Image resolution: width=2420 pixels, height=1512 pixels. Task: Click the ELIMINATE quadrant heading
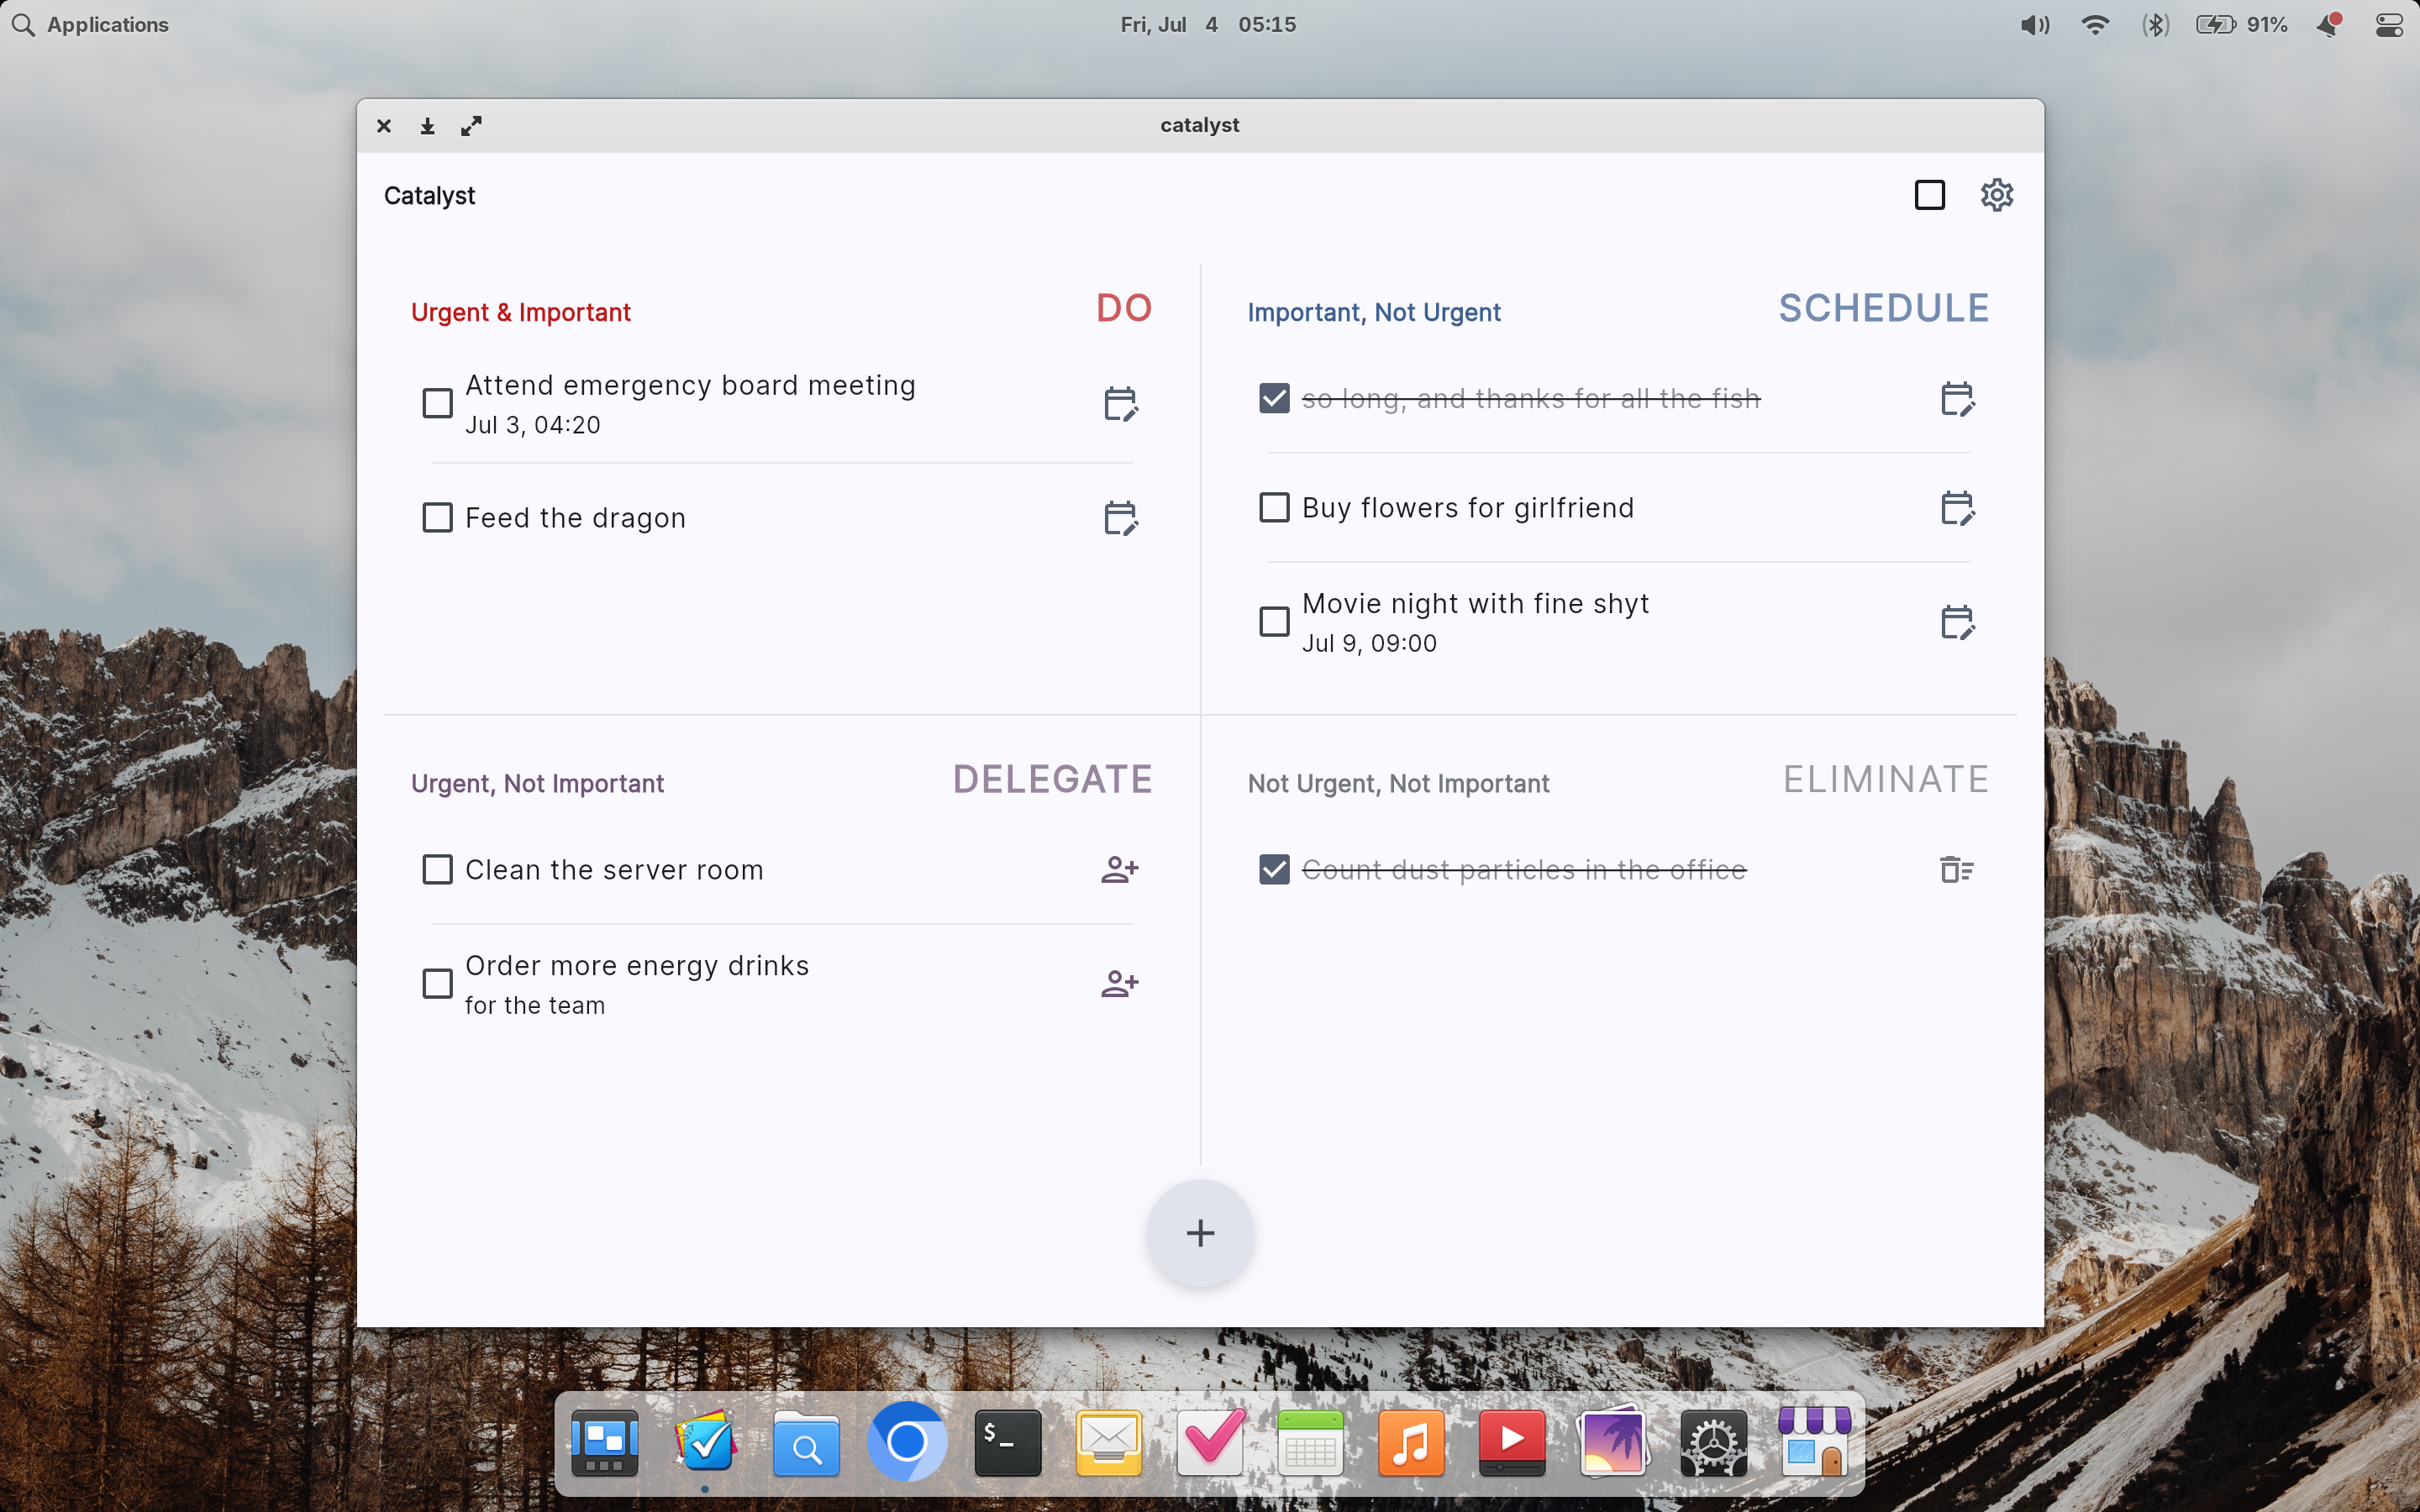tap(1886, 779)
